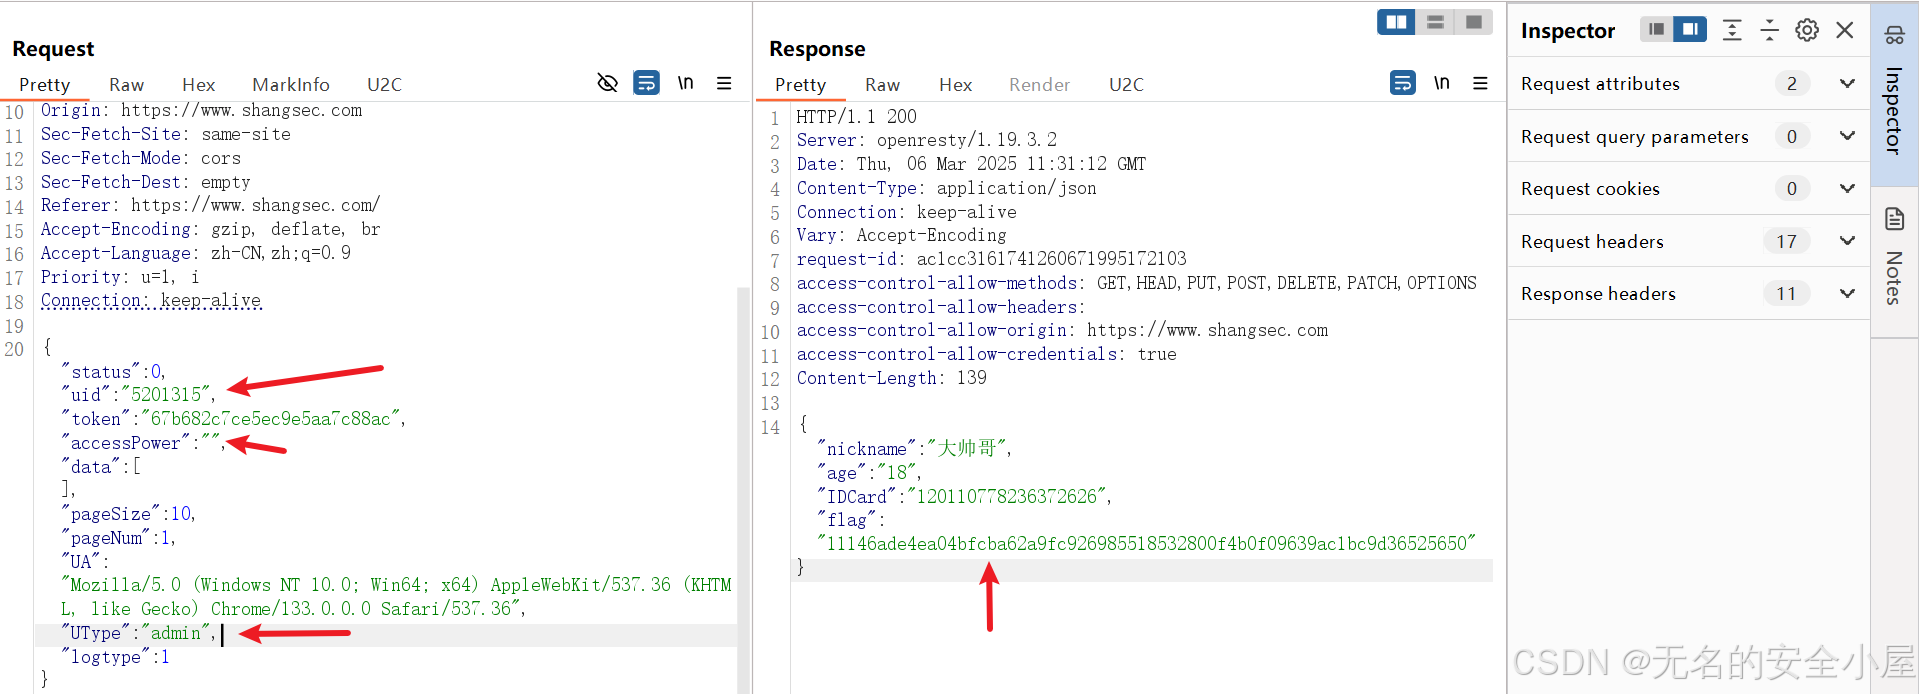Screen dimensions: 1920x694
Task: Click the pageSize value in request body
Action: (x=181, y=514)
